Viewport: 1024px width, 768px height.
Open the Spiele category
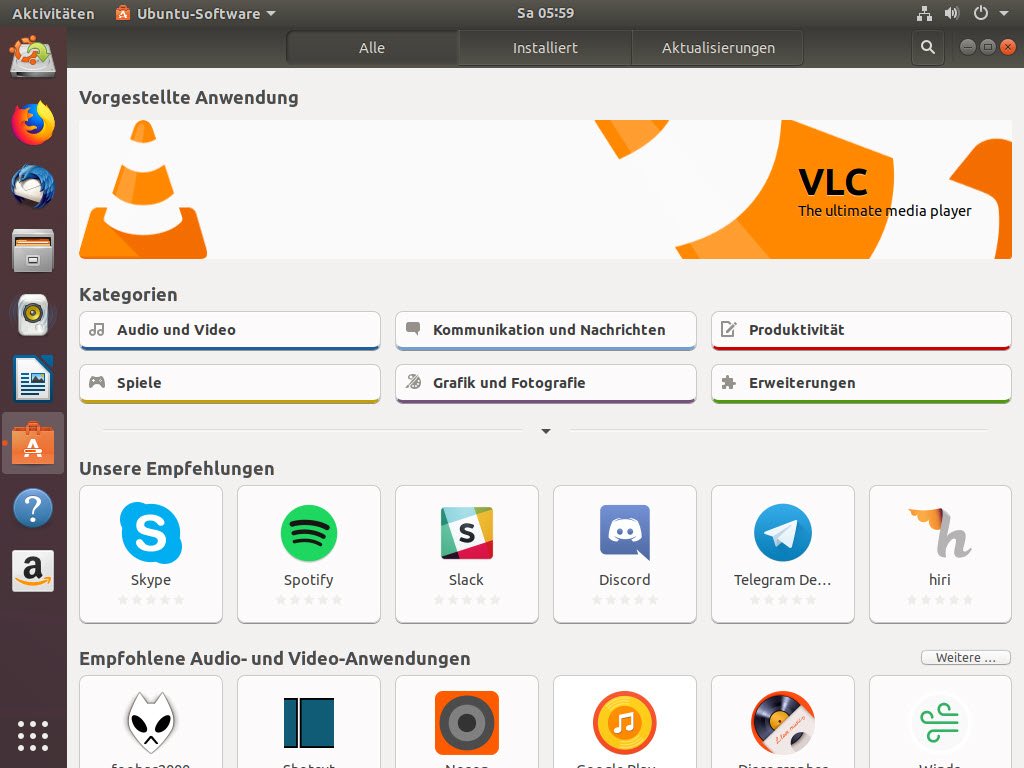click(x=230, y=383)
